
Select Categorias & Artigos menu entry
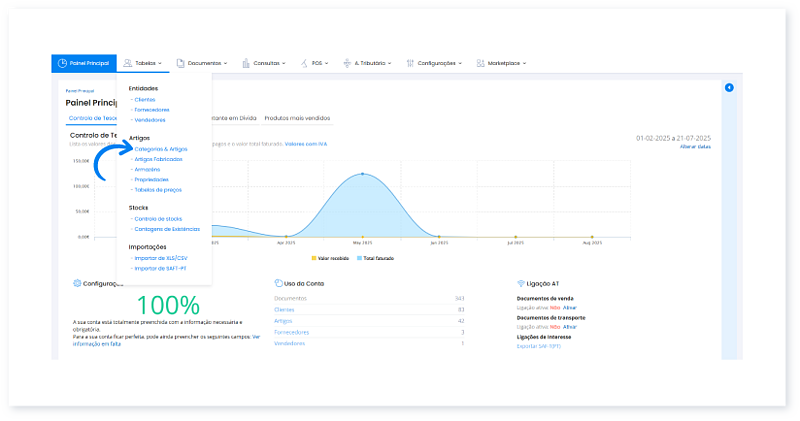point(160,149)
